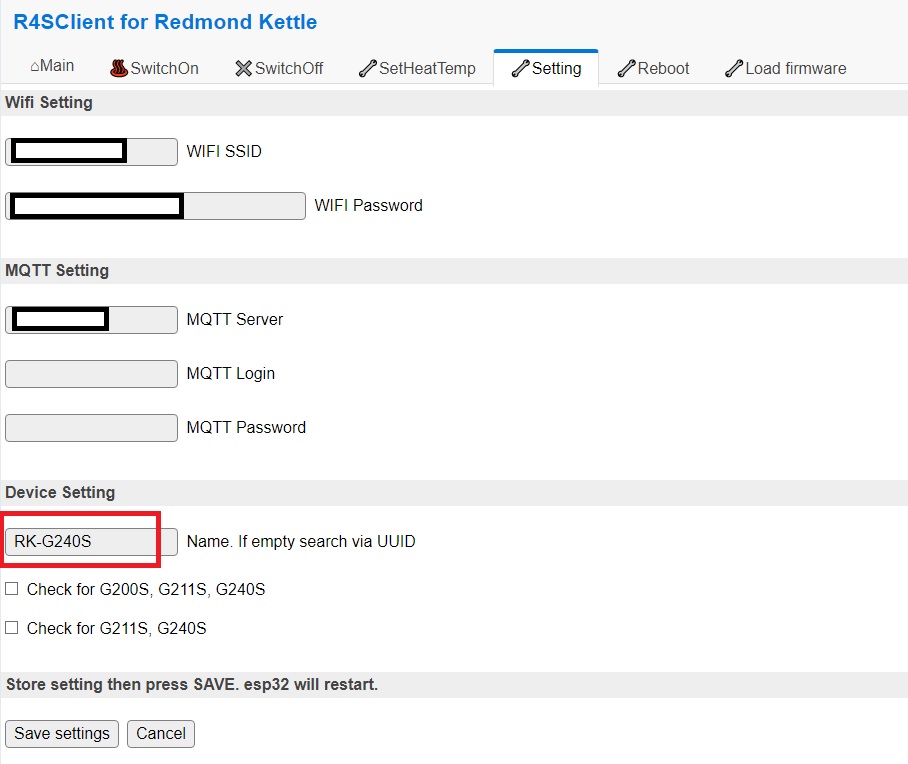
Task: Click the device Name field containing RK-G240S
Action: pos(91,542)
